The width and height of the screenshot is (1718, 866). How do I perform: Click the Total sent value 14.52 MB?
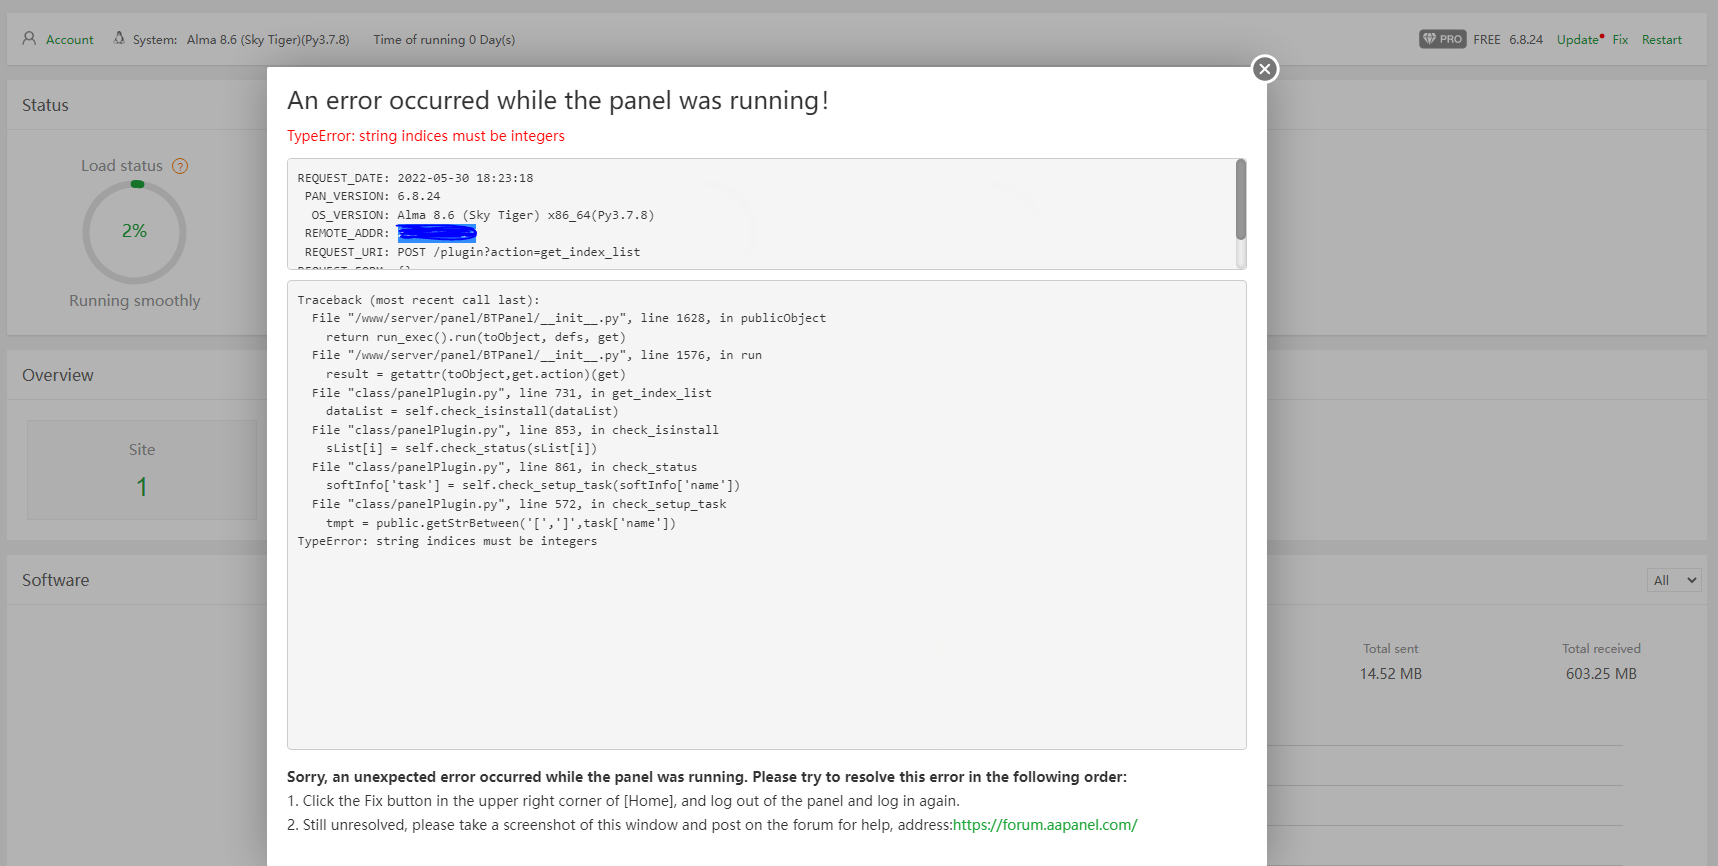click(1391, 674)
